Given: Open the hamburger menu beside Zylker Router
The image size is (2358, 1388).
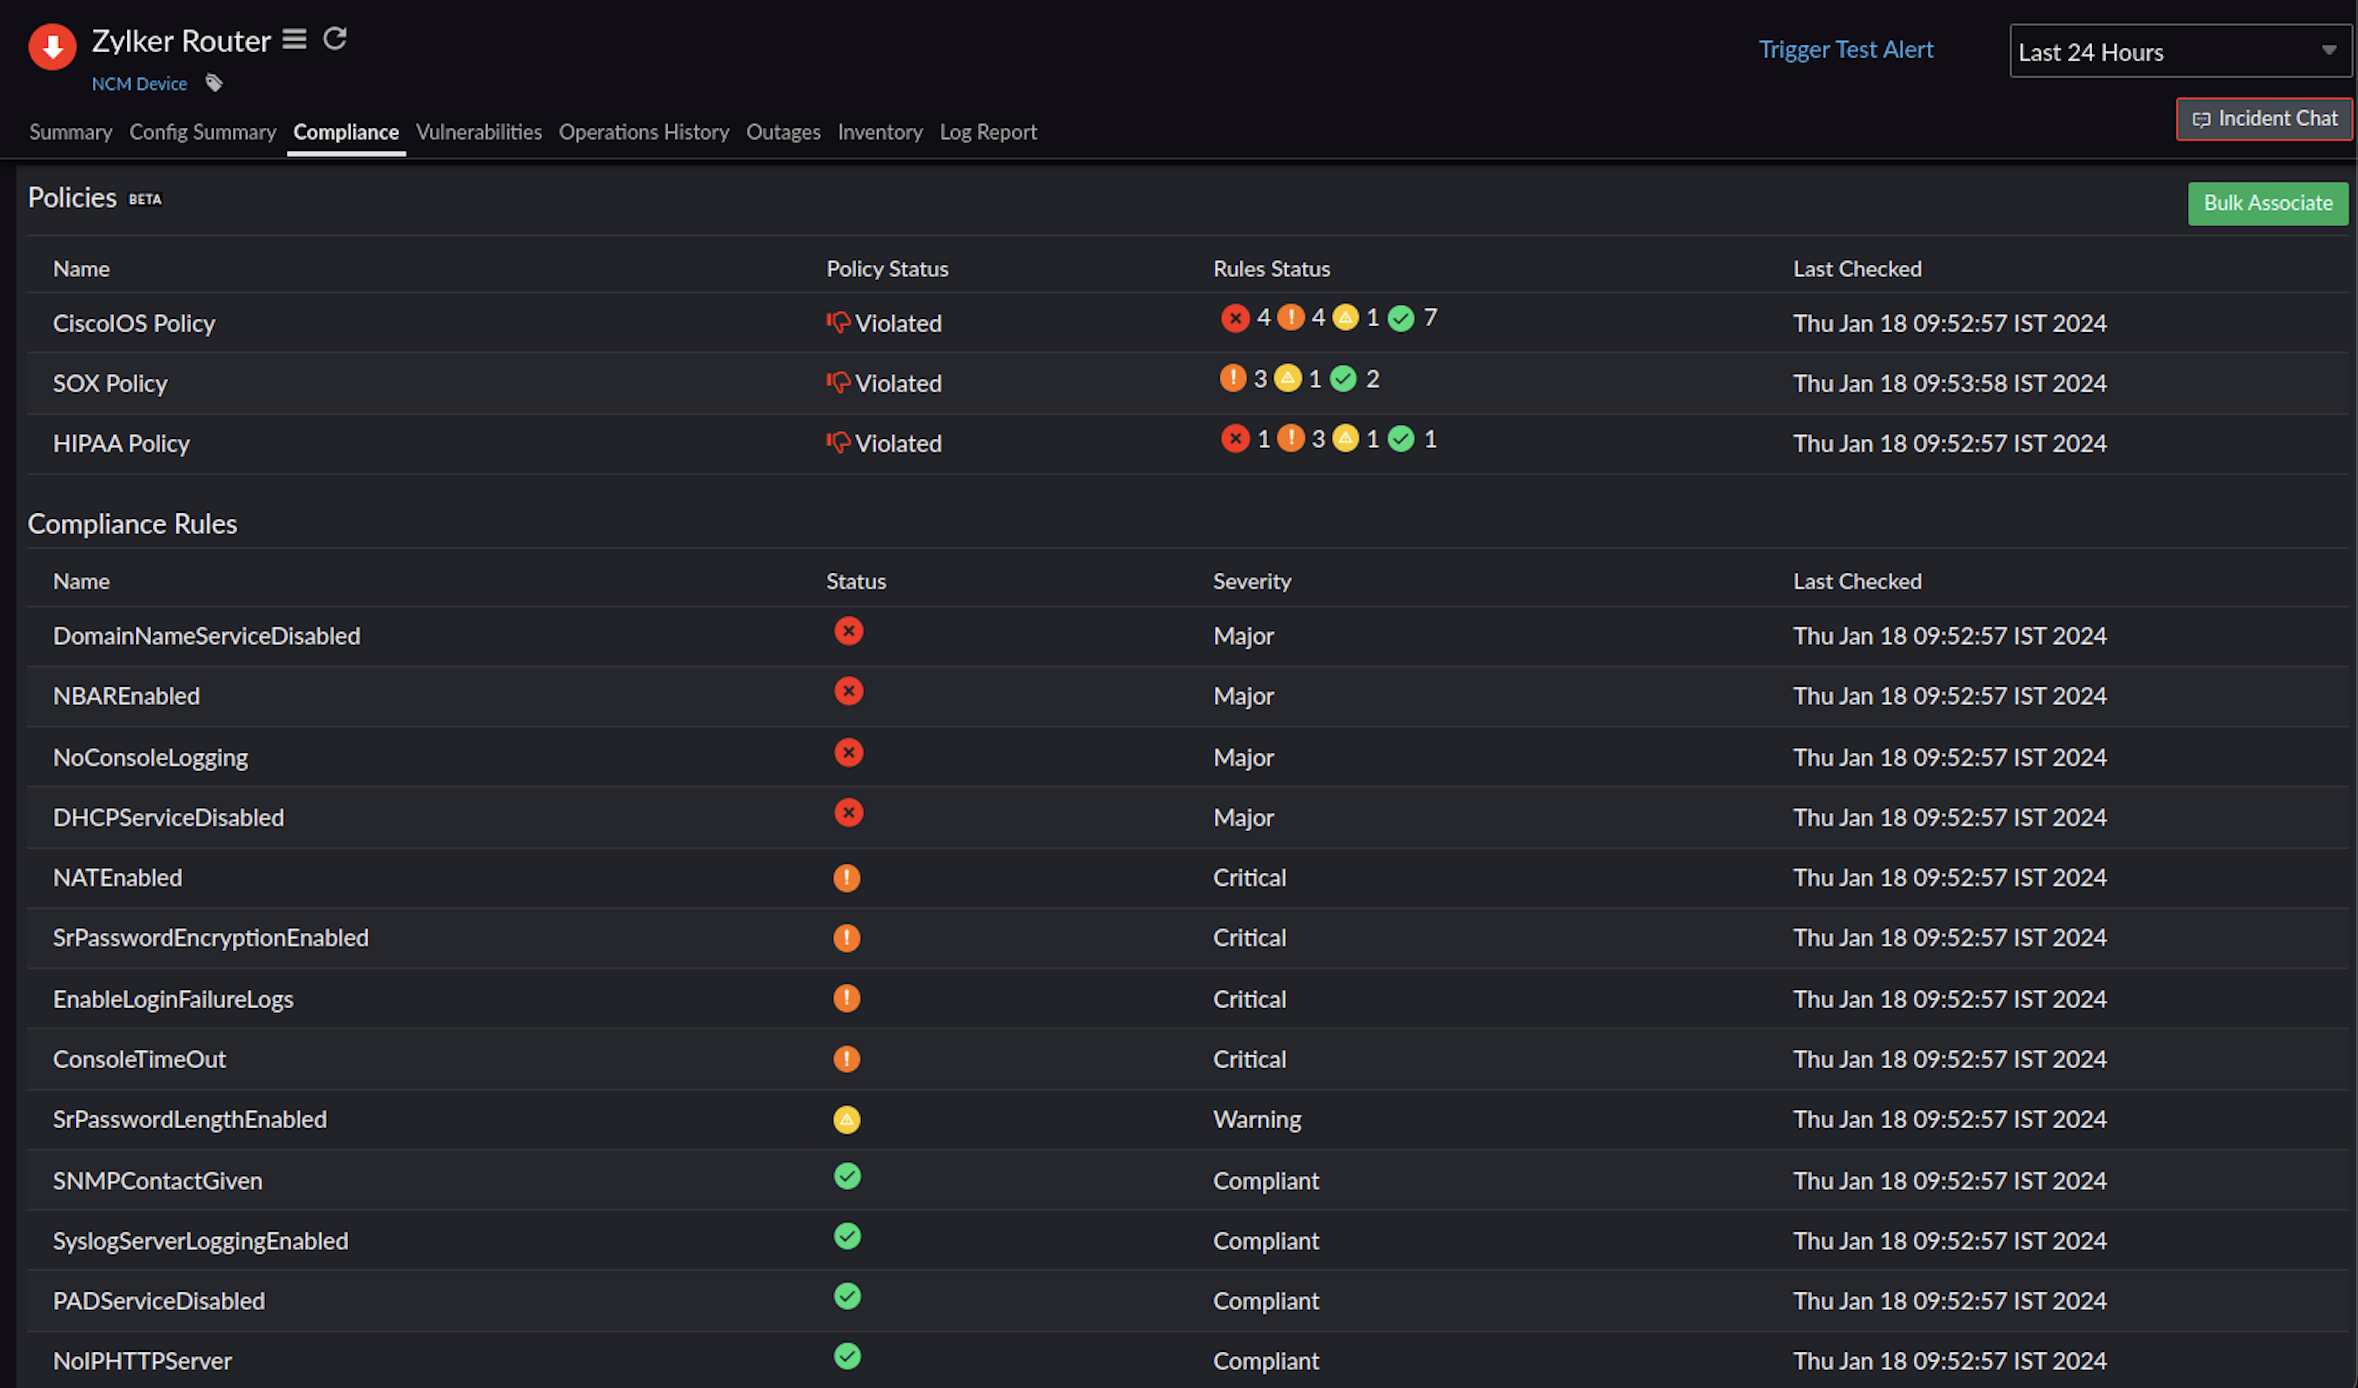Looking at the screenshot, I should tap(294, 39).
